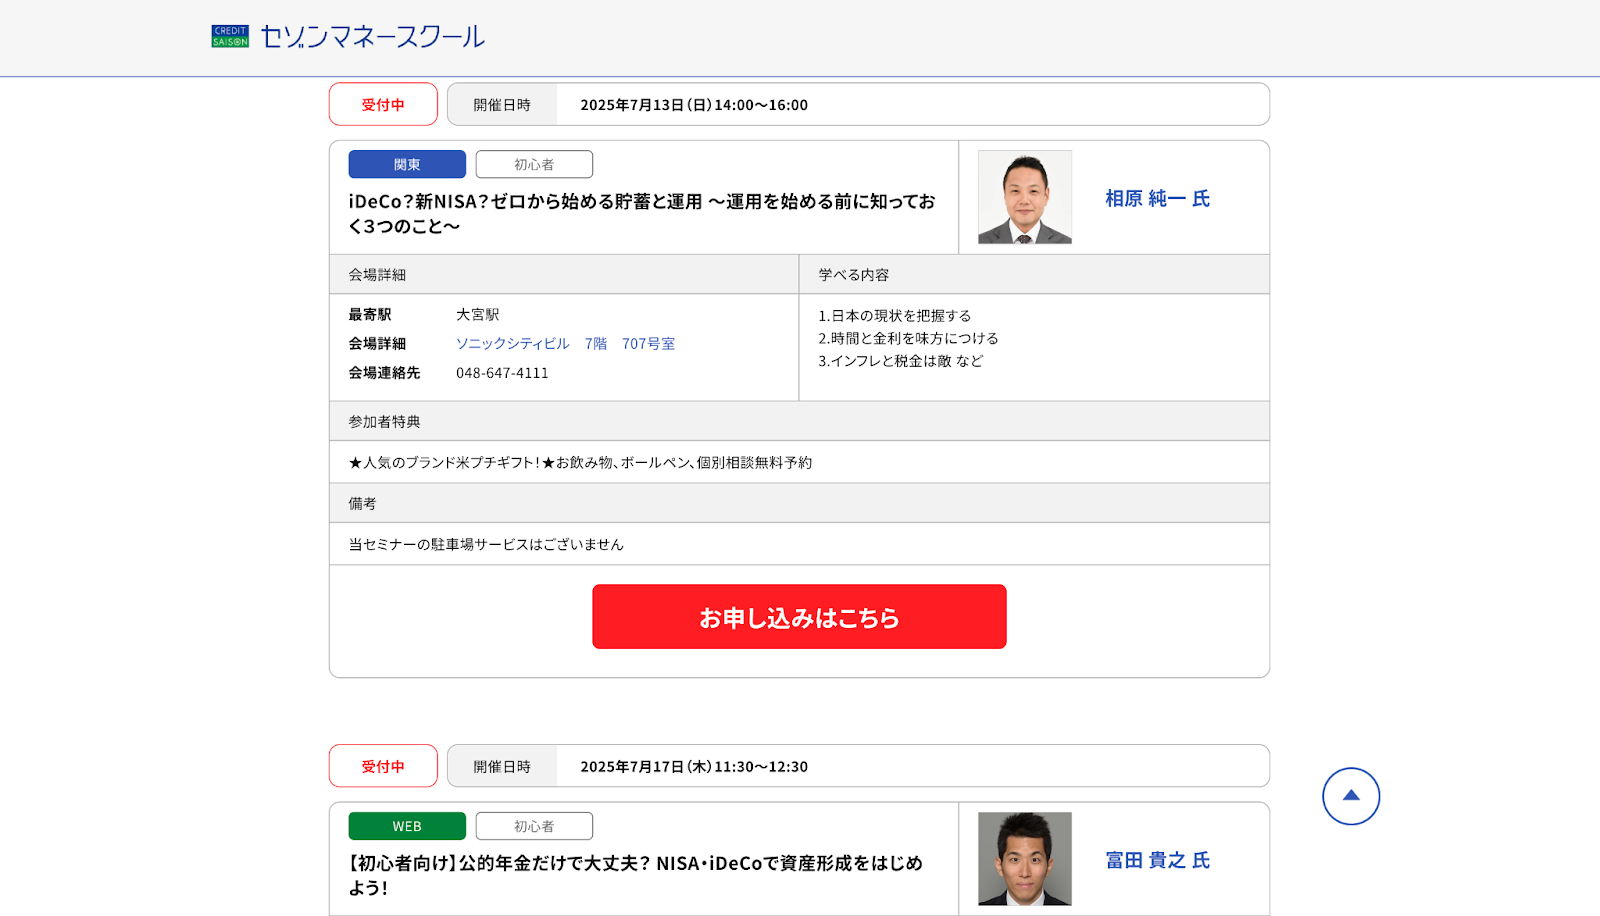Viewport: 1600px width, 916px height.
Task: Click ★人気のブランド米プチギフト benefit text
Action: (x=580, y=463)
